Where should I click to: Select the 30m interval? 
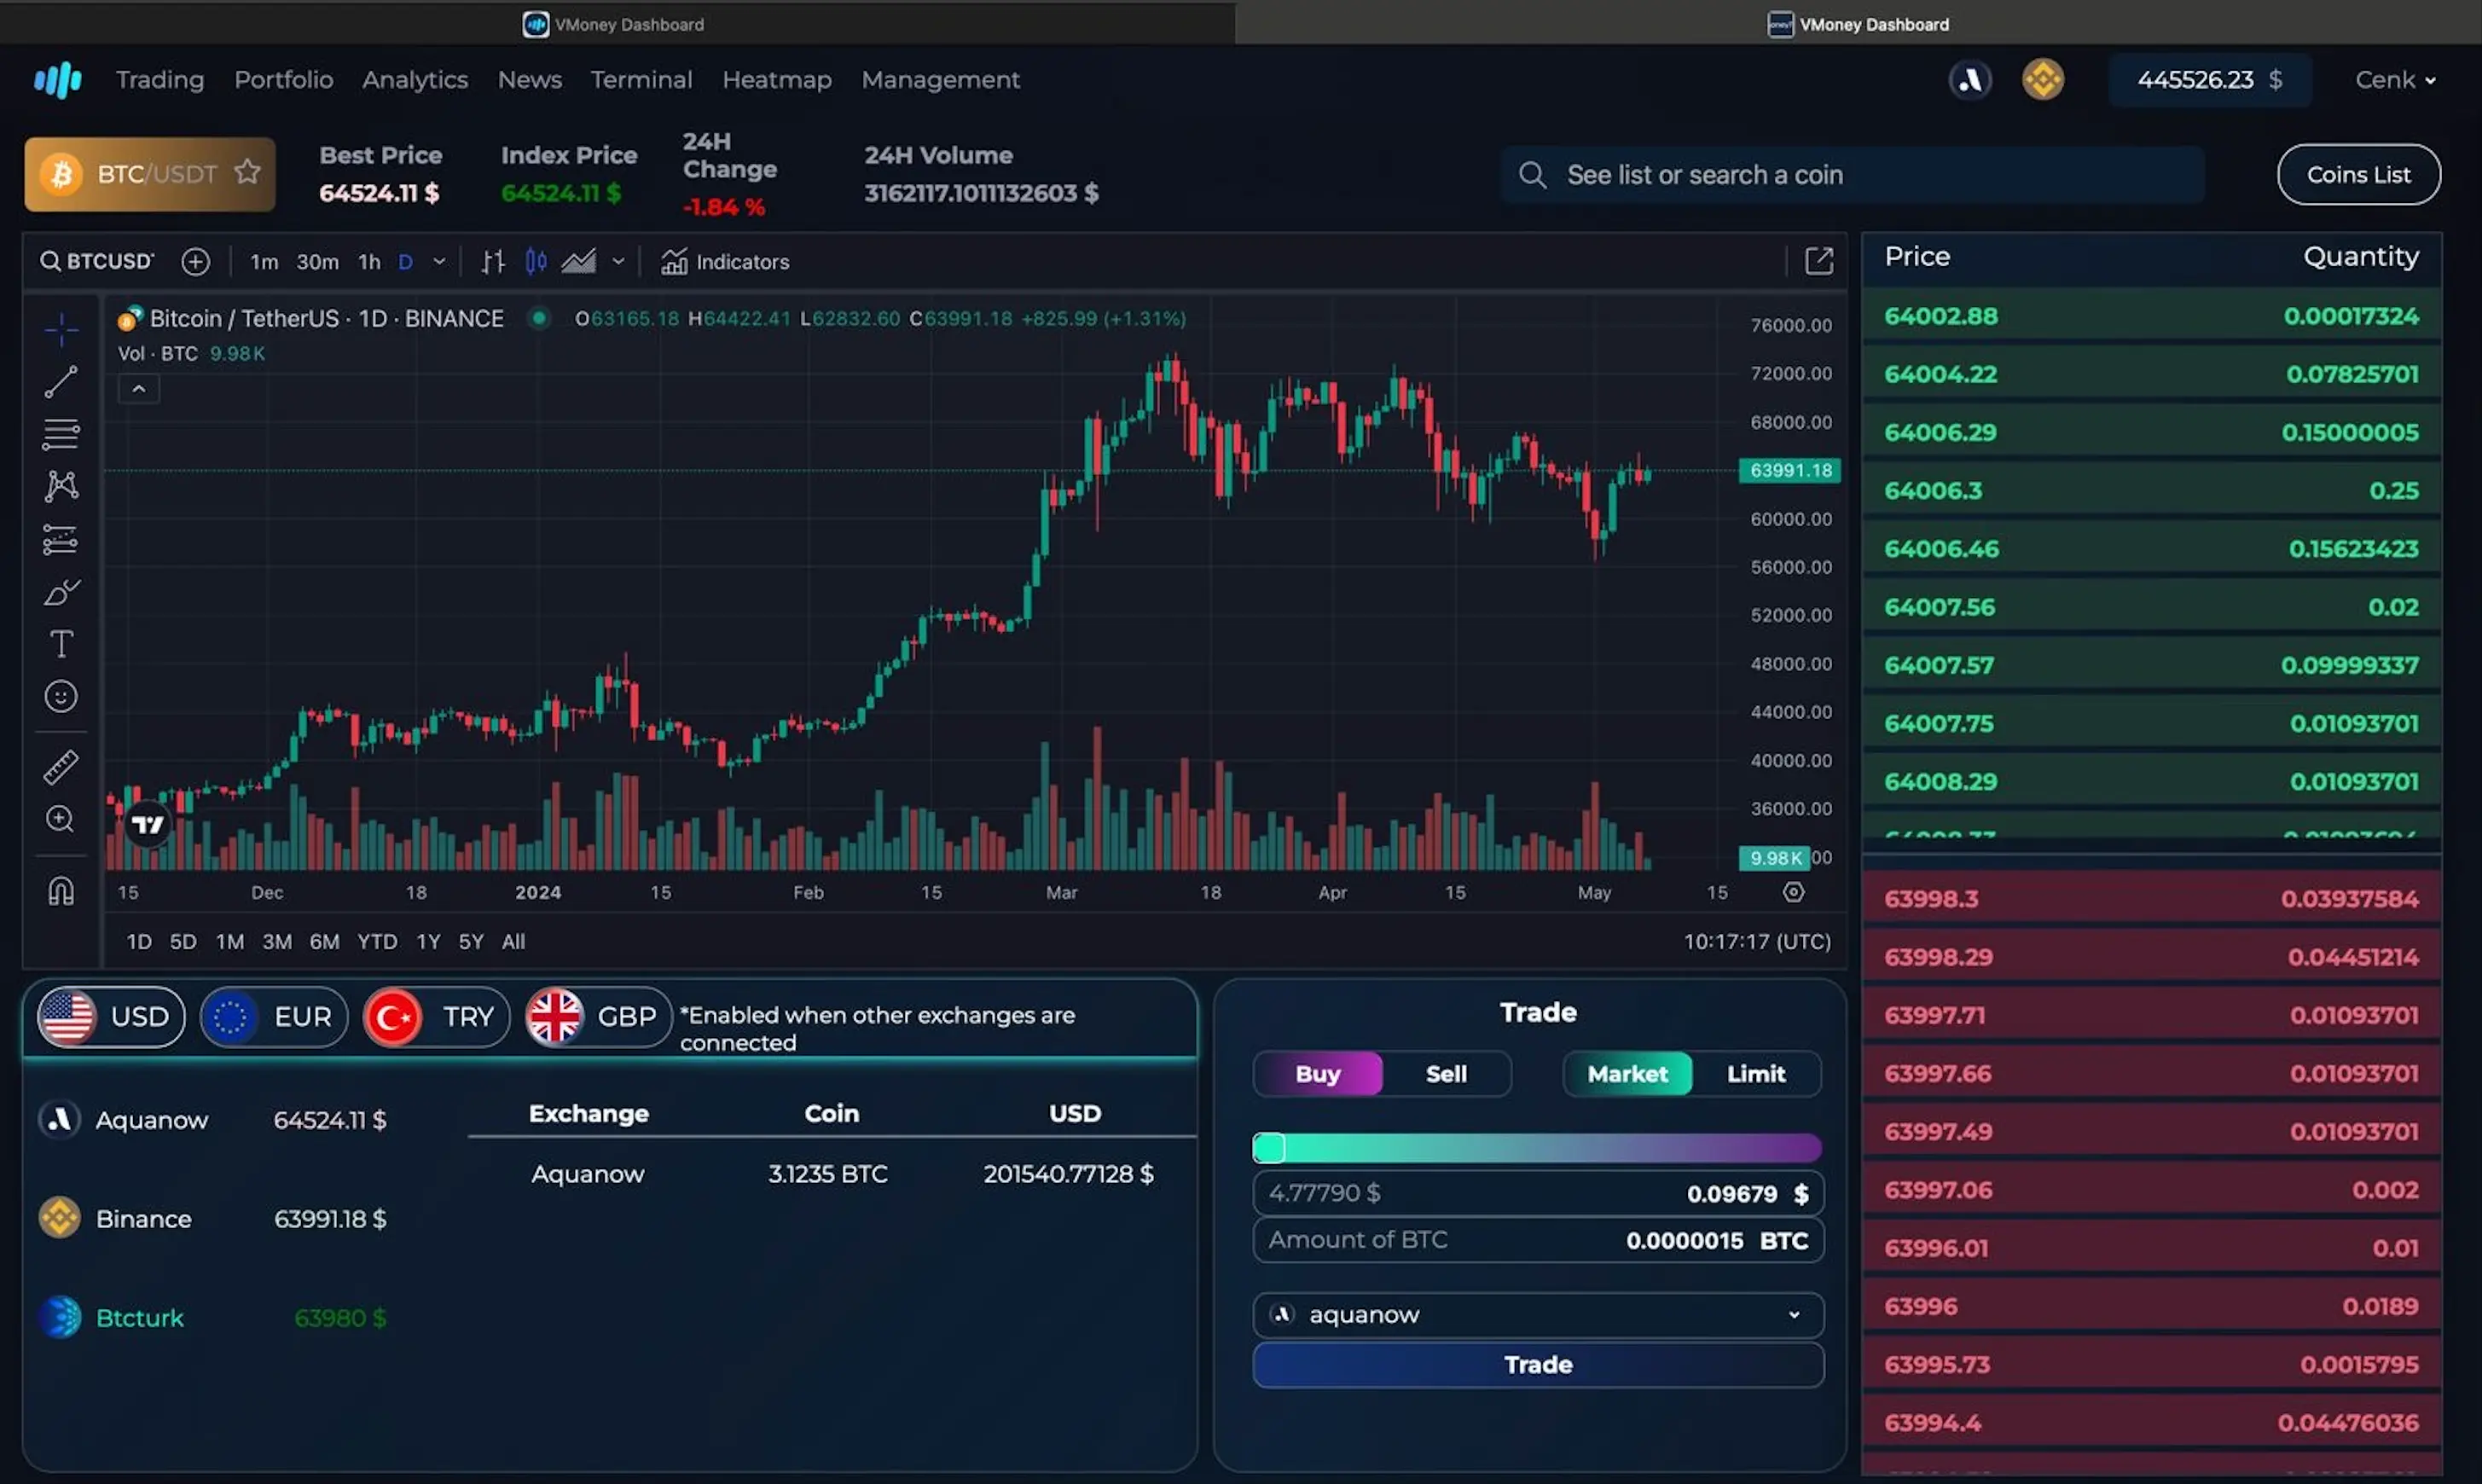coord(317,262)
